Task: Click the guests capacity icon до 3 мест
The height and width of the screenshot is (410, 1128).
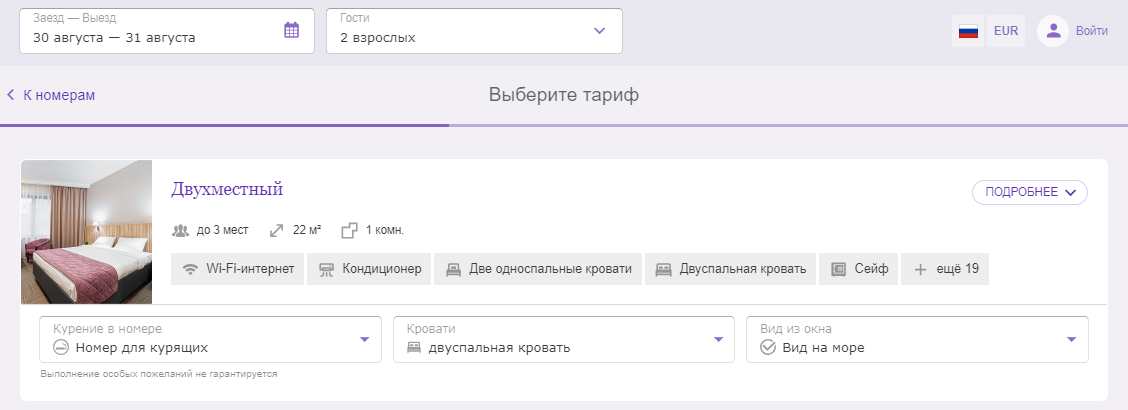Action: tap(181, 230)
